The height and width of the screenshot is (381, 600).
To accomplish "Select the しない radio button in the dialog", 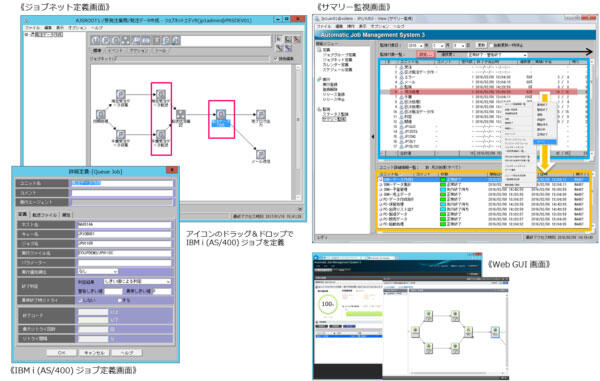I will [80, 300].
